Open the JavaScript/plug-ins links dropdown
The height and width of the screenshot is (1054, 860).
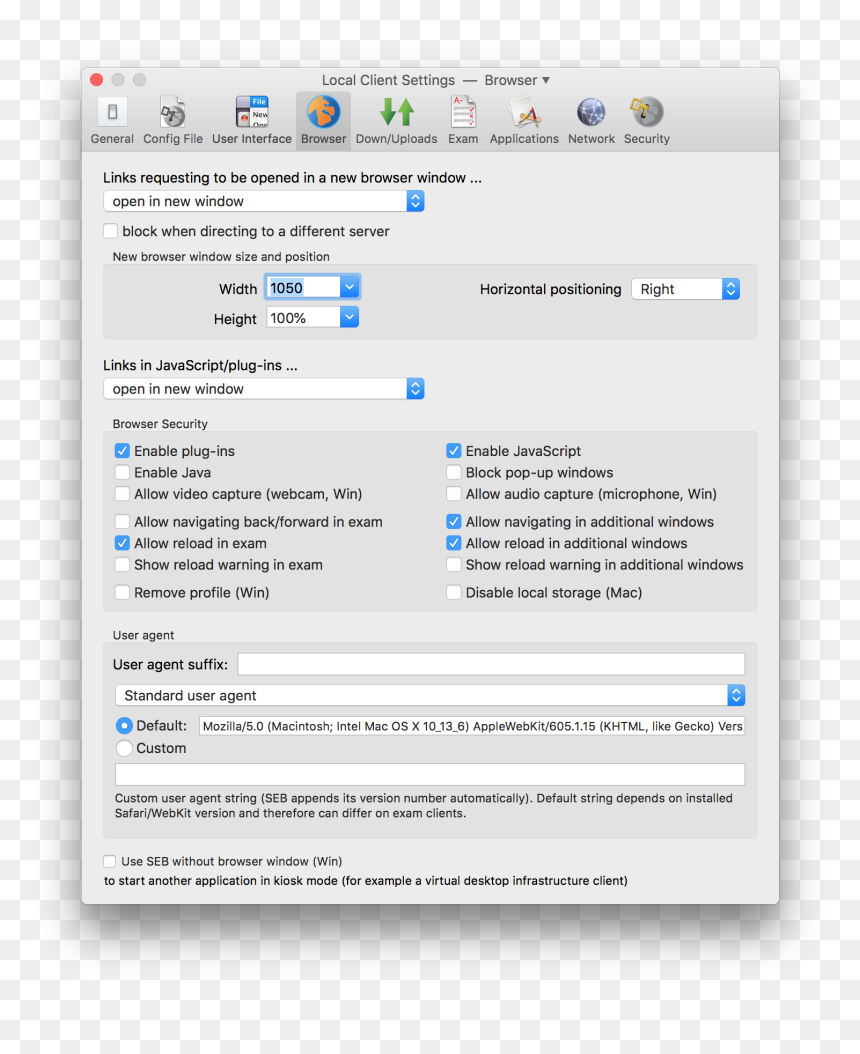[x=264, y=389]
